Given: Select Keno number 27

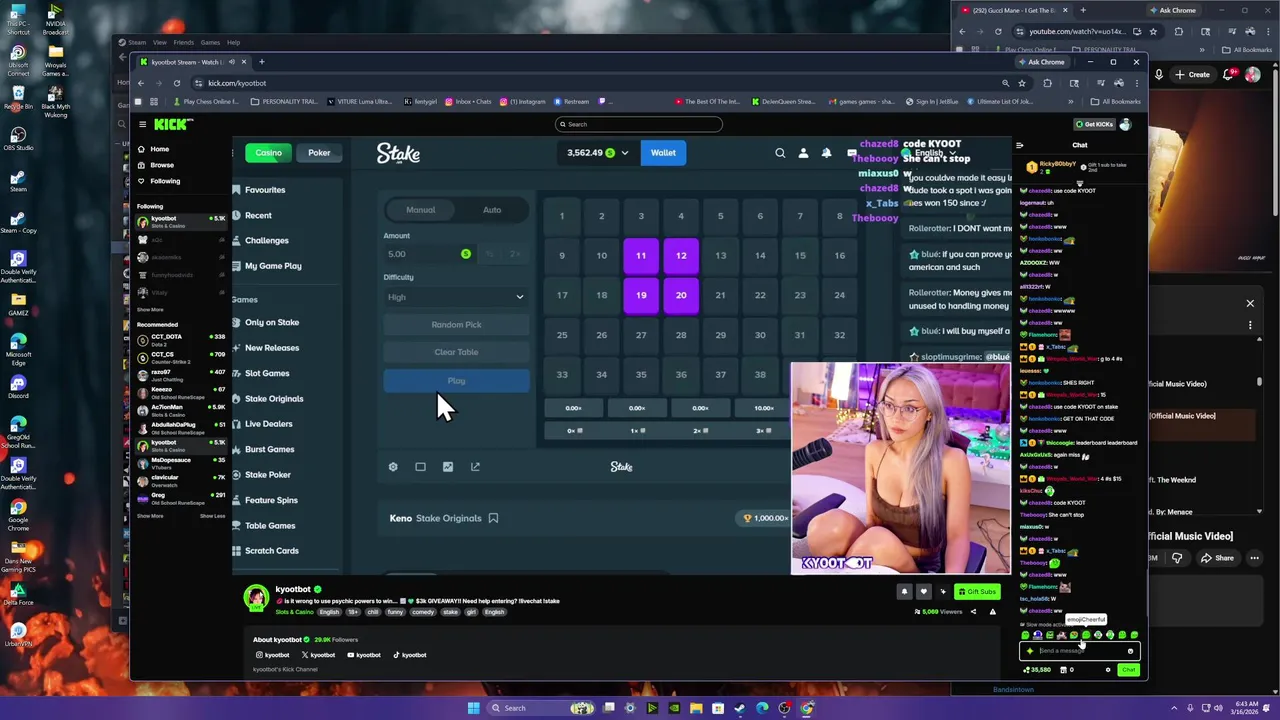Looking at the screenshot, I should click(641, 335).
